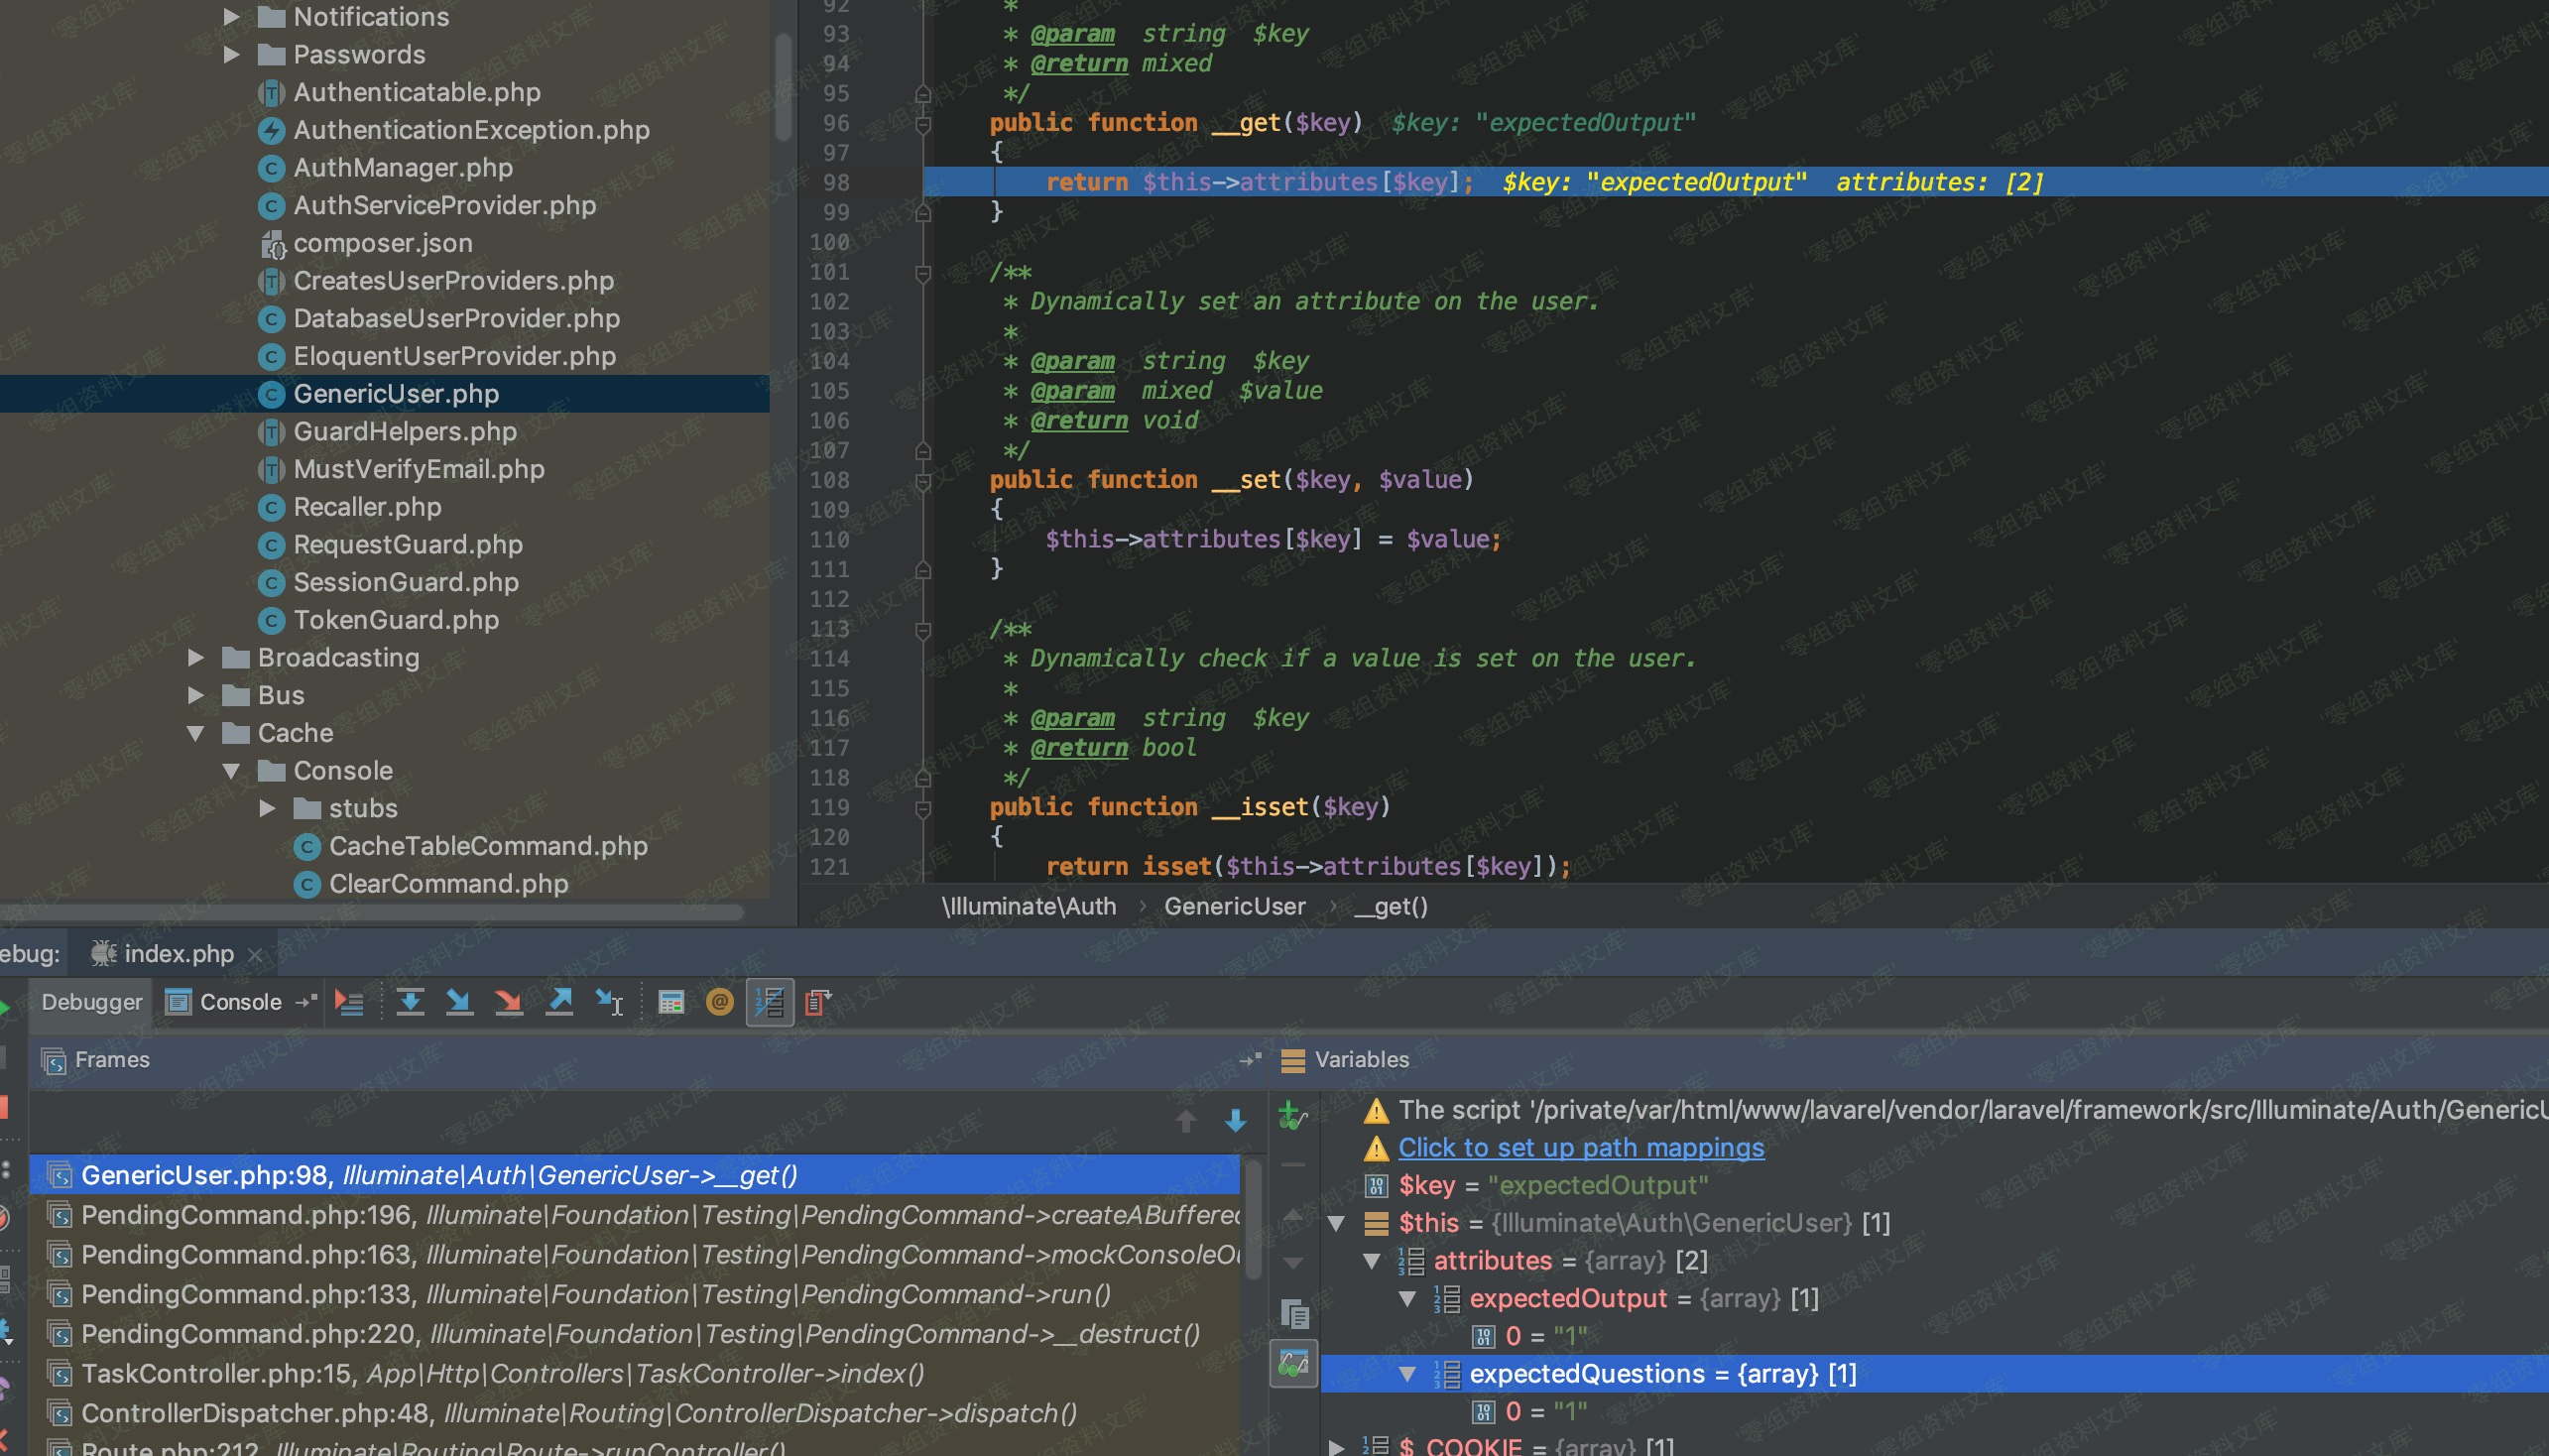Select the index.php debug session tab
2549x1456 pixels.
point(178,954)
